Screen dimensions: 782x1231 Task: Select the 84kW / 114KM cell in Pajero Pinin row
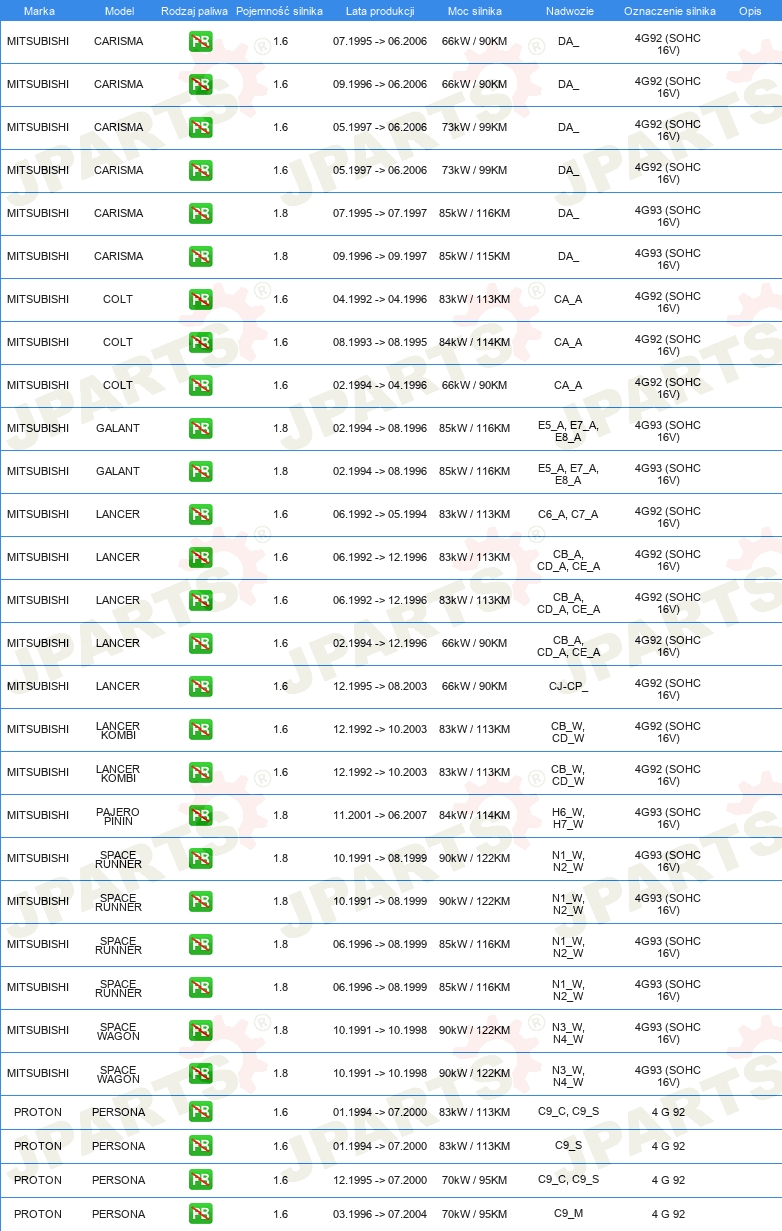click(x=475, y=816)
